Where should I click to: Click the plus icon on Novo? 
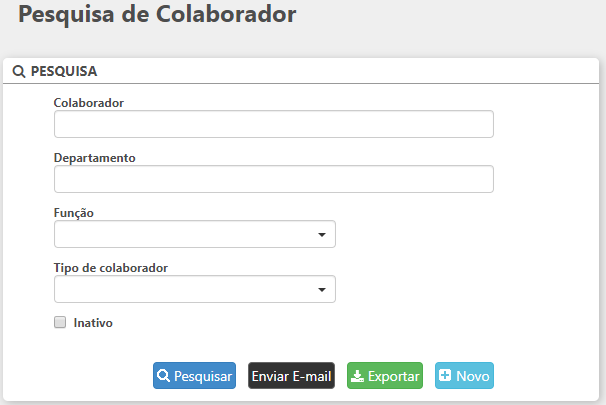(445, 376)
